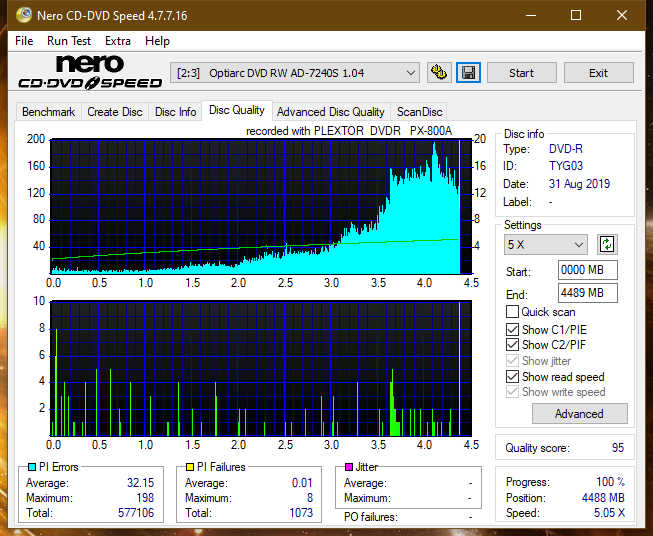The image size is (653, 536).
Task: Click the Nero app icon in title bar
Action: coord(24,15)
